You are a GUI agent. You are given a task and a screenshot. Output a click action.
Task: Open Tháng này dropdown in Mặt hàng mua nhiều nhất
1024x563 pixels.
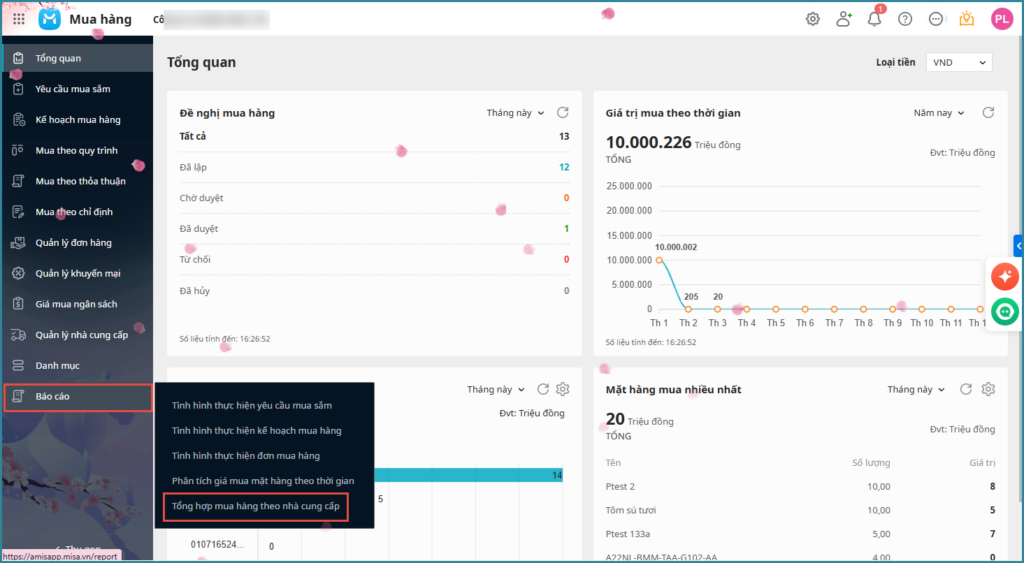click(916, 389)
